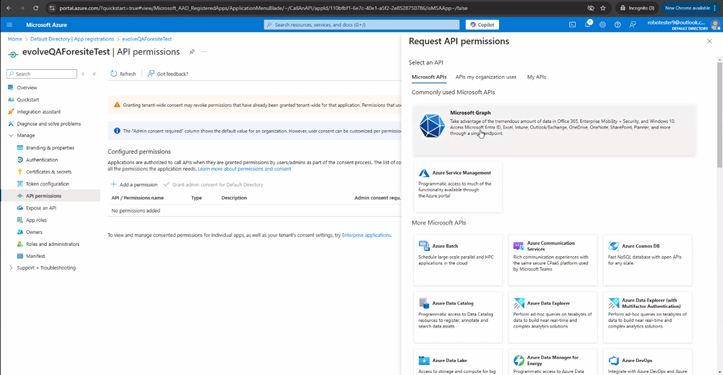Close the Request API permissions panel

(709, 41)
